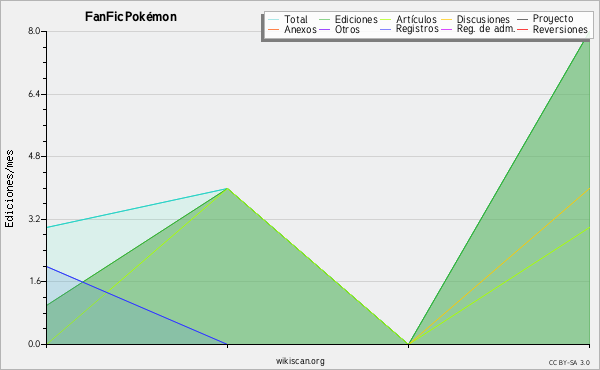Click the CC BY-SA 3.0 license text
The image size is (600, 370).
click(x=569, y=363)
